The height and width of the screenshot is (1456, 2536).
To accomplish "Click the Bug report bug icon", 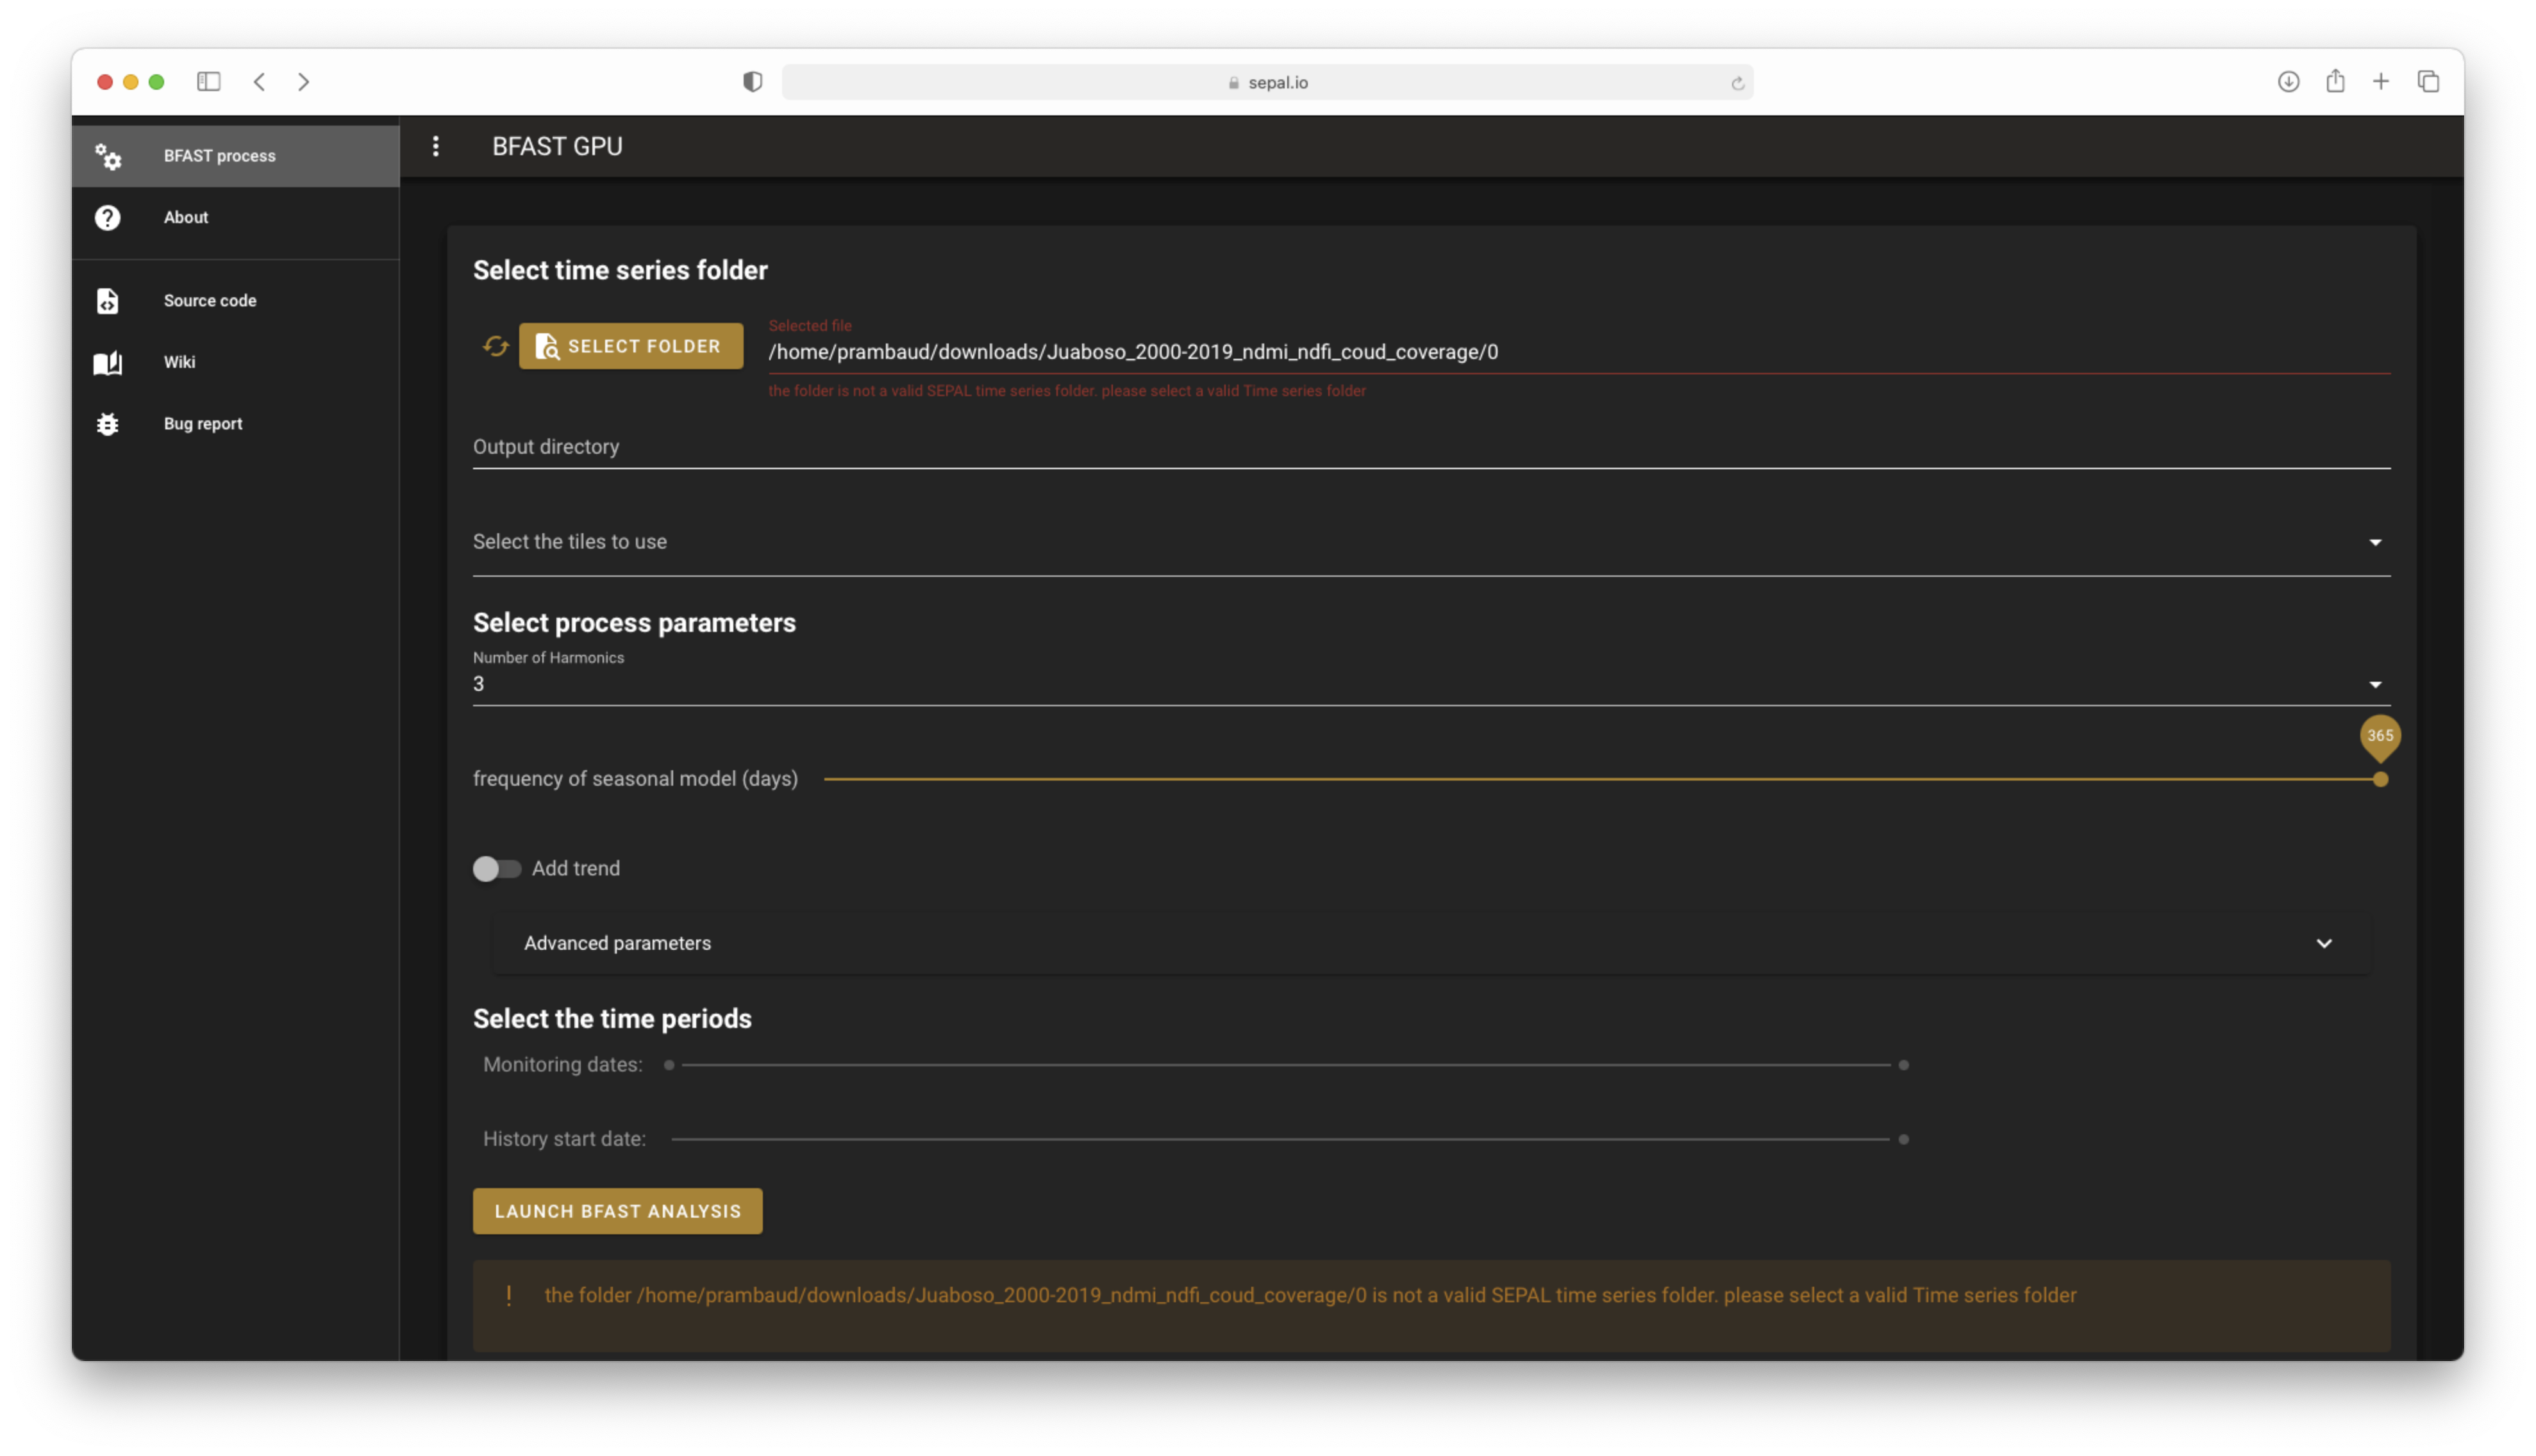I will coord(107,424).
